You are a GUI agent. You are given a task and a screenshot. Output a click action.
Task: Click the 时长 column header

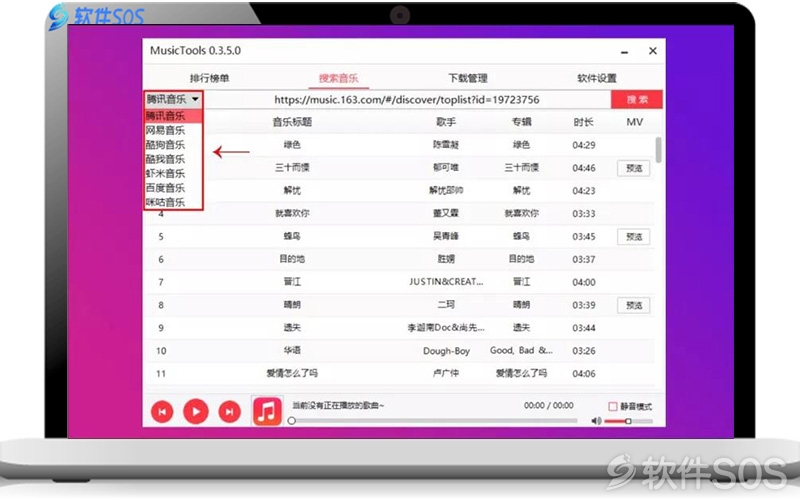(584, 122)
